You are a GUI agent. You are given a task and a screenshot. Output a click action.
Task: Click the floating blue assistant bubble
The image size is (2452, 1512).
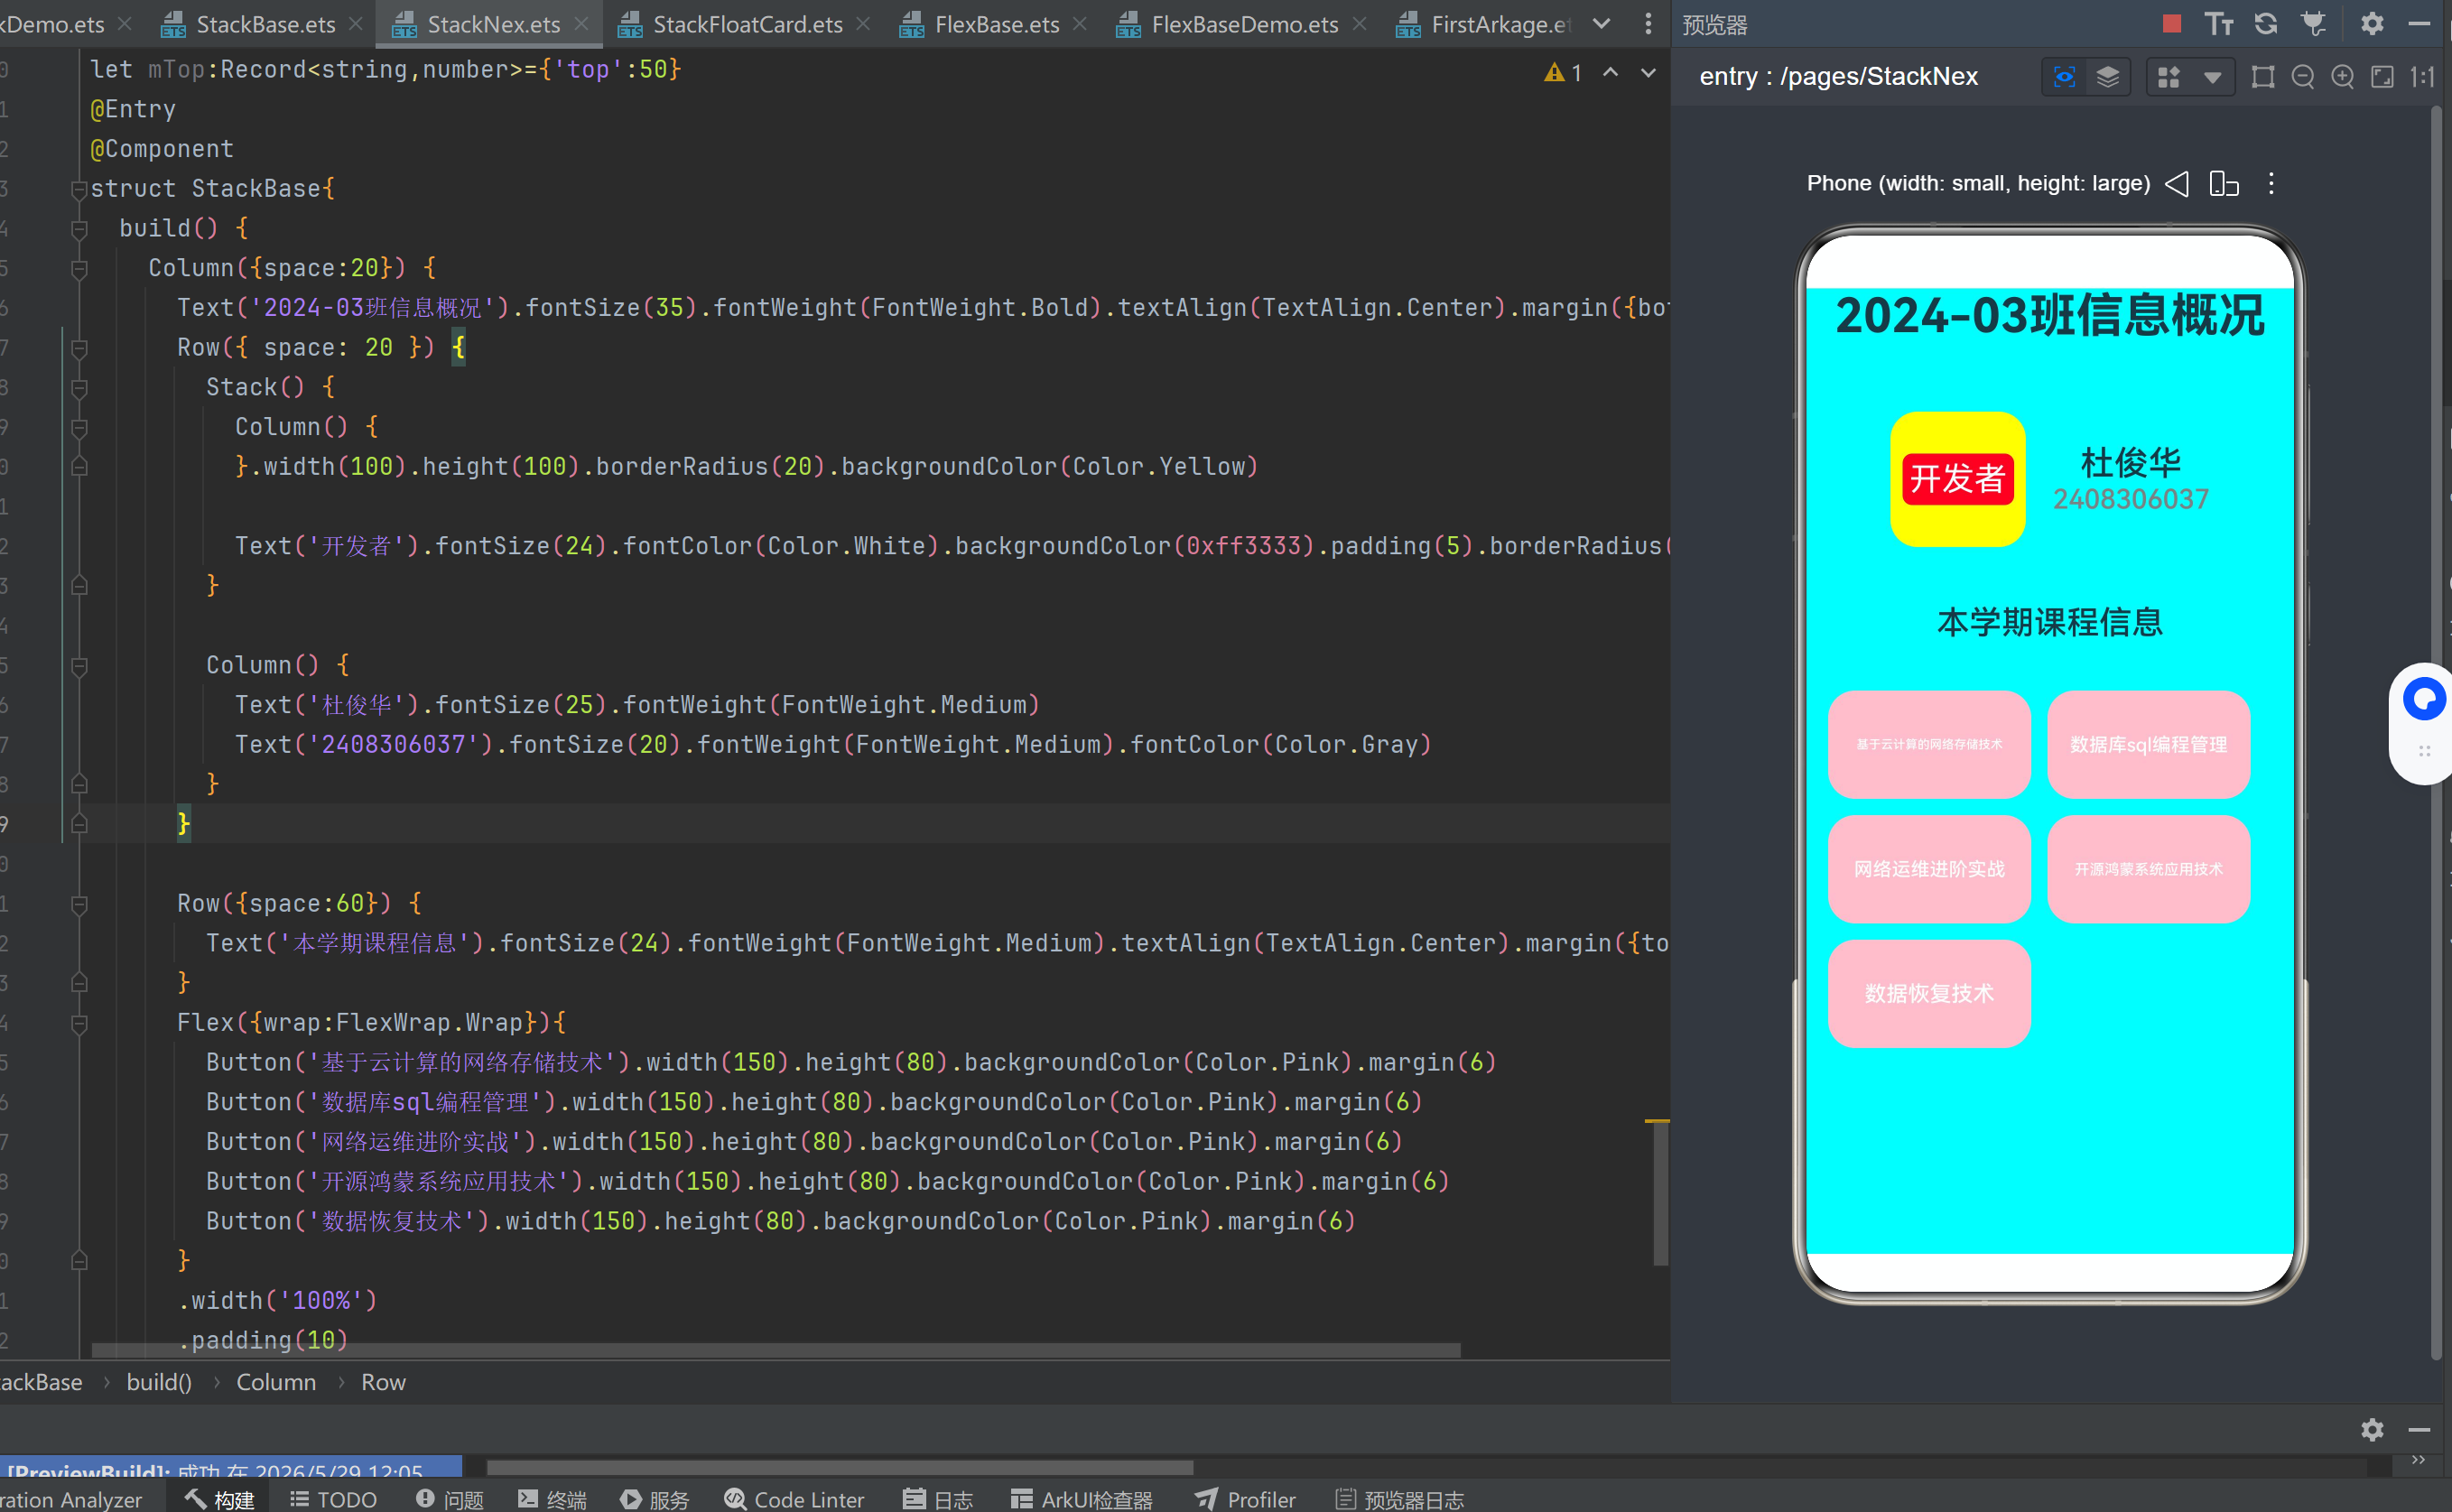click(2423, 699)
